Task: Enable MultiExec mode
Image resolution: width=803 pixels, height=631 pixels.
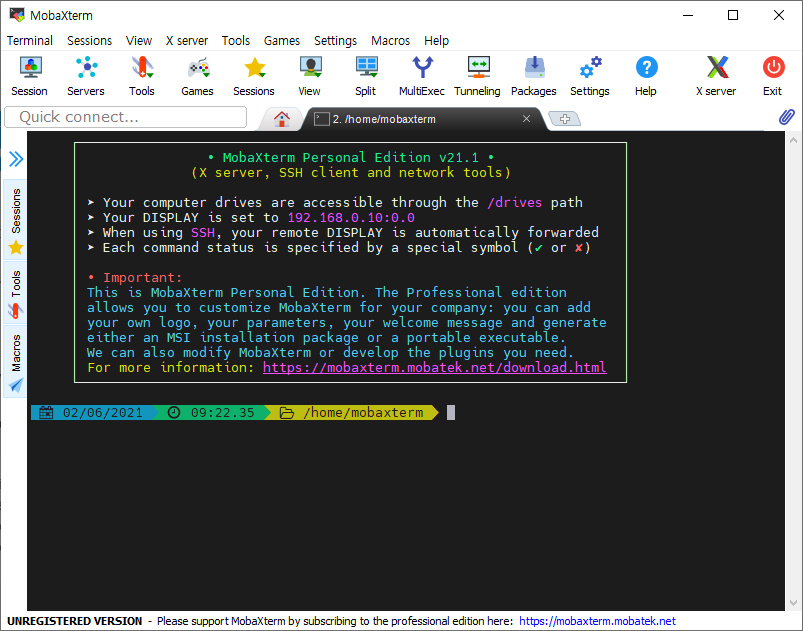Action: [422, 76]
